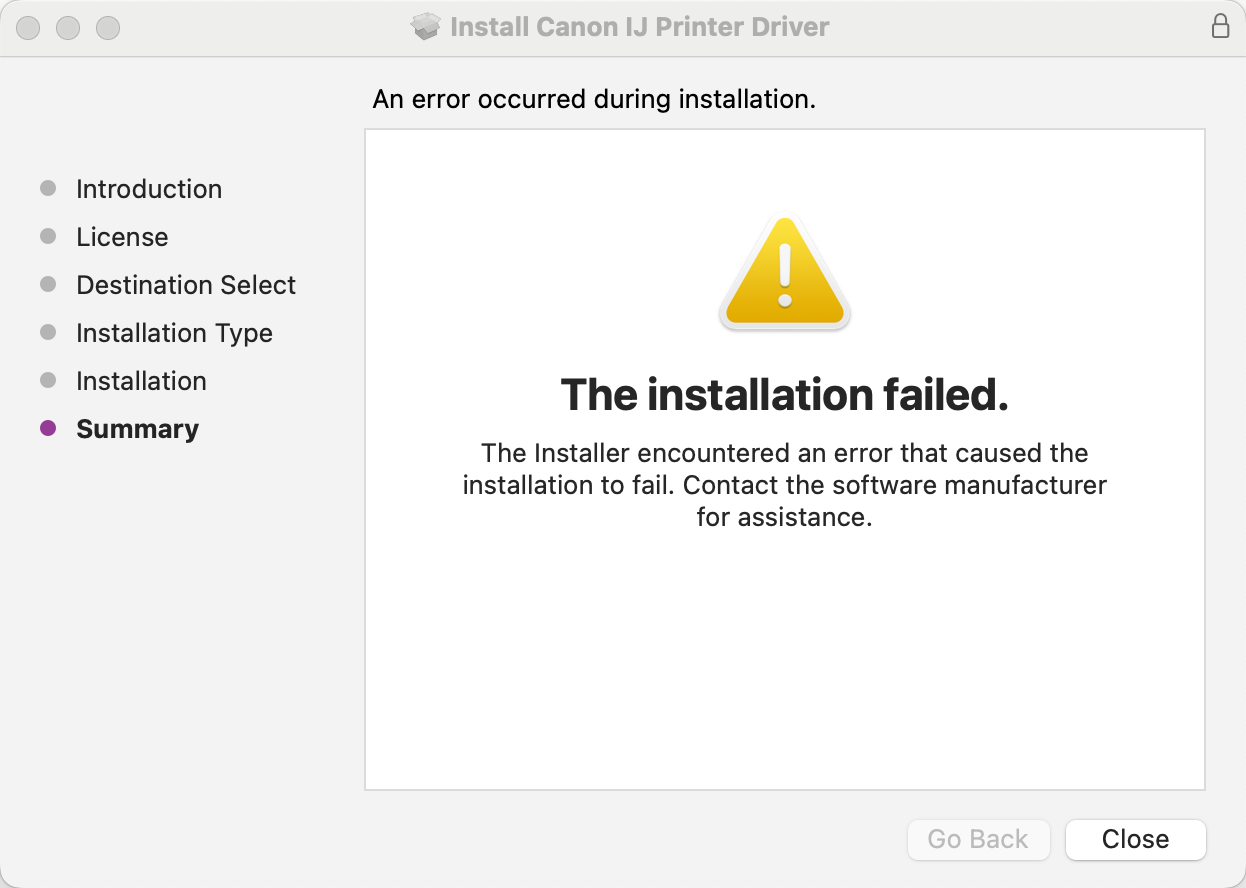
Task: Select the License step in the sidebar
Action: [122, 237]
